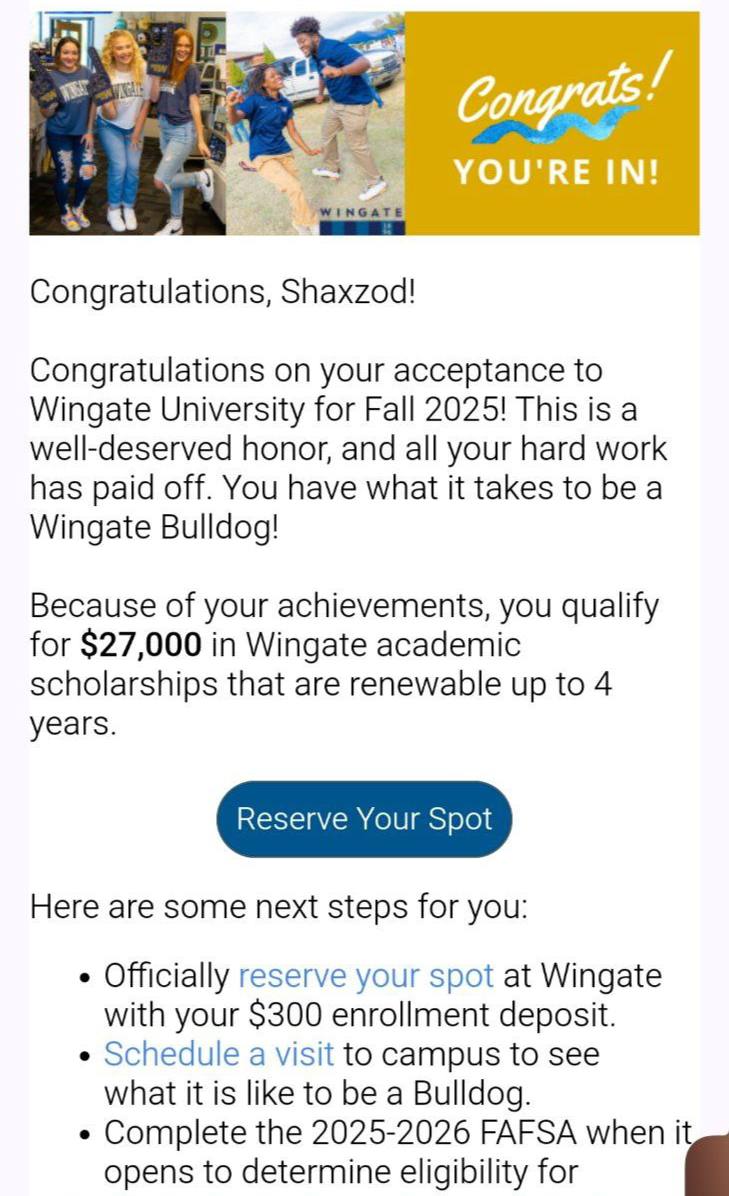Click the bullet beside Schedule a visit

coord(86,1056)
